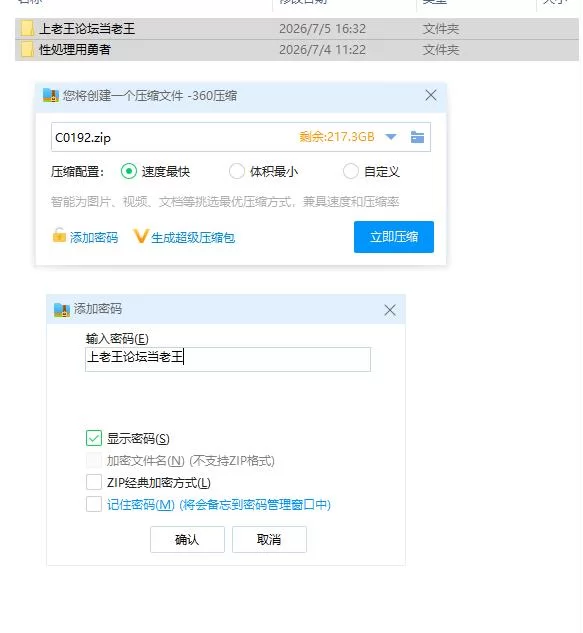Image resolution: width=583 pixels, height=633 pixels.
Task: Expand the save path dropdown arrow
Action: tap(390, 137)
